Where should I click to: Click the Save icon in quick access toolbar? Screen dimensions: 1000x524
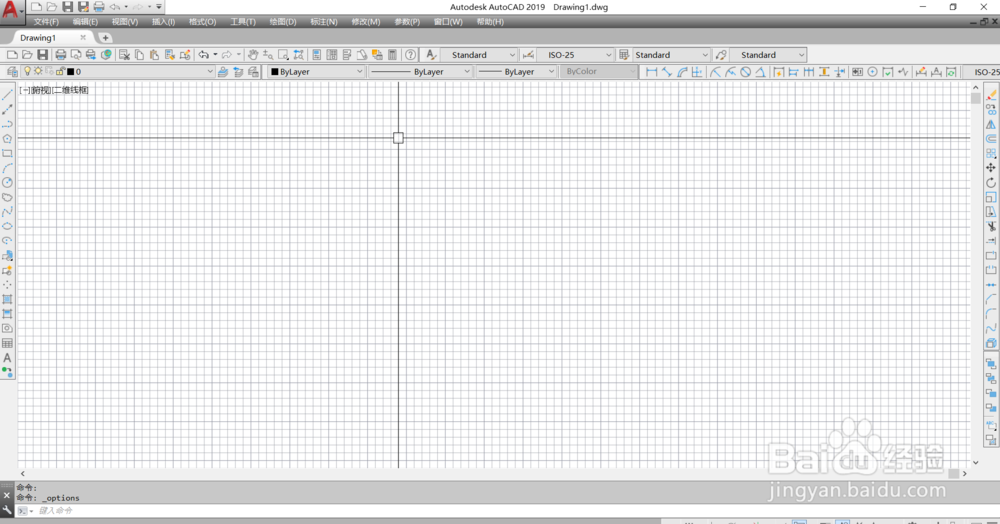tap(68, 7)
